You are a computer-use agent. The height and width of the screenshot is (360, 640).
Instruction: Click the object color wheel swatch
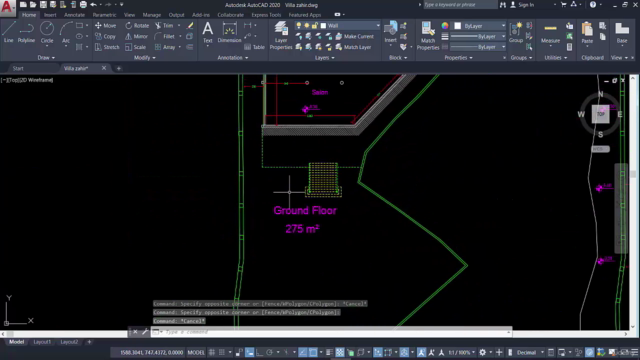[x=445, y=26]
